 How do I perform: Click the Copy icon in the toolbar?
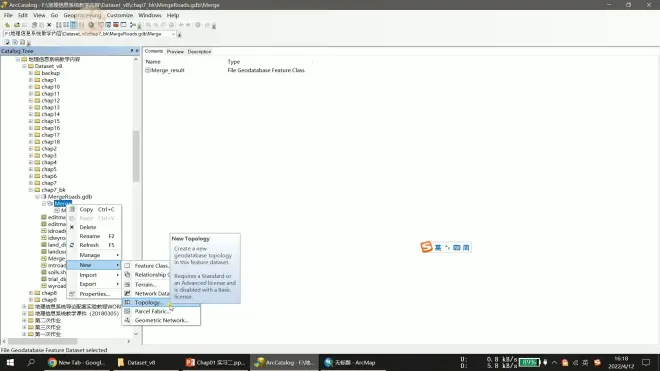click(x=34, y=25)
